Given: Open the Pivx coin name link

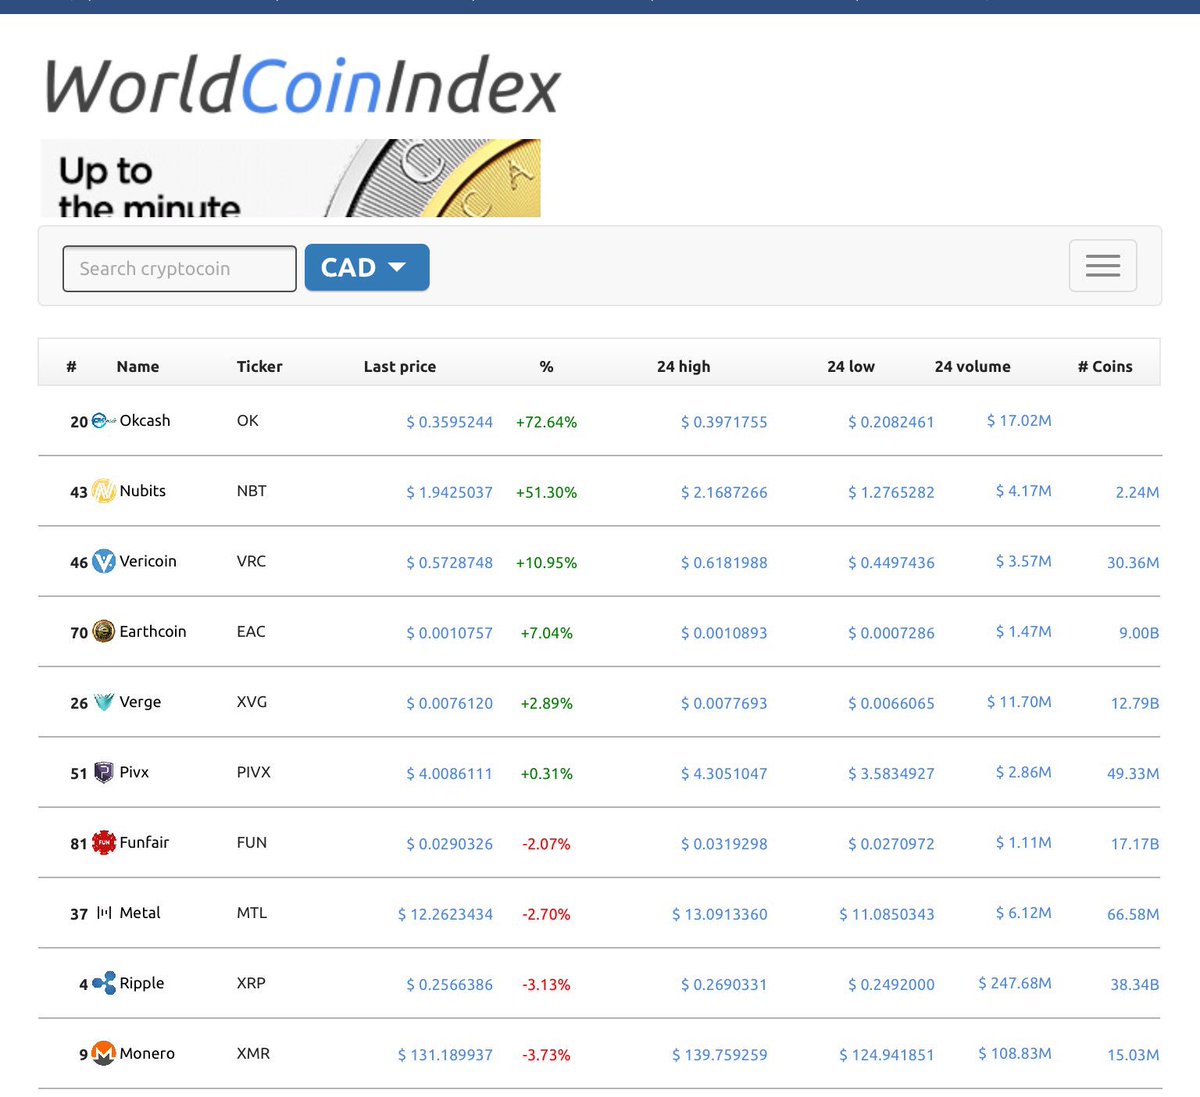Looking at the screenshot, I should click(134, 772).
